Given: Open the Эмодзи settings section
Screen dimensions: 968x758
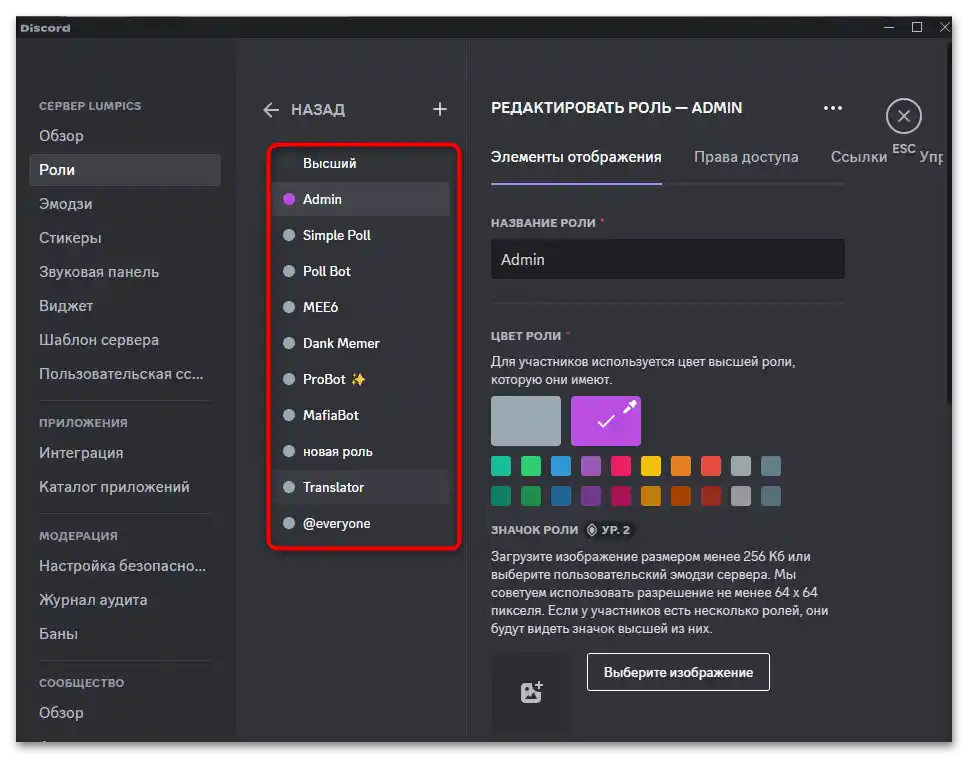Looking at the screenshot, I should 66,204.
